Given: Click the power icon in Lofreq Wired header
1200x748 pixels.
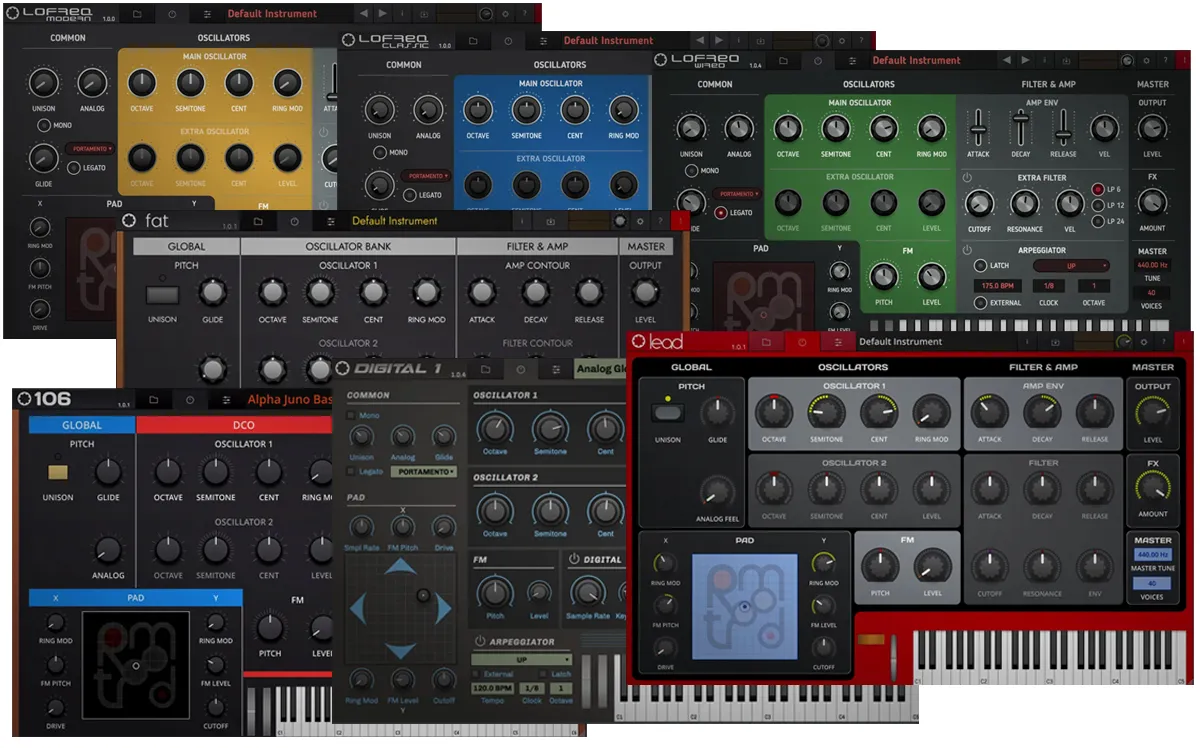Looking at the screenshot, I should [x=818, y=60].
